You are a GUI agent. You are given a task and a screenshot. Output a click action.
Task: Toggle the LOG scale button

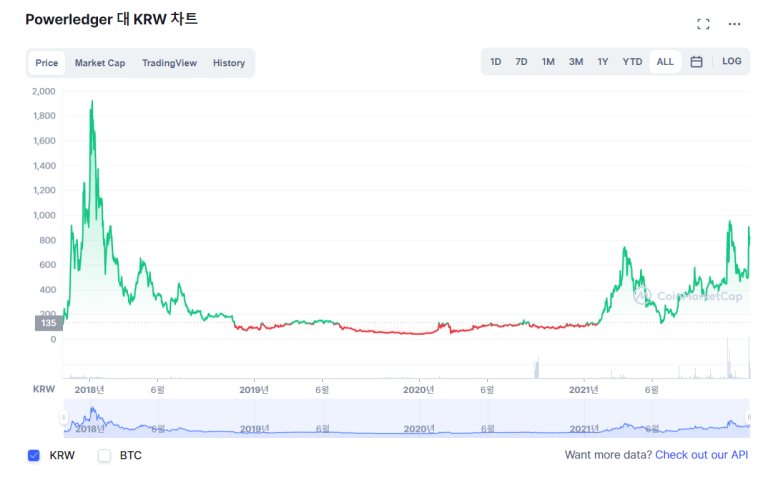click(x=732, y=61)
